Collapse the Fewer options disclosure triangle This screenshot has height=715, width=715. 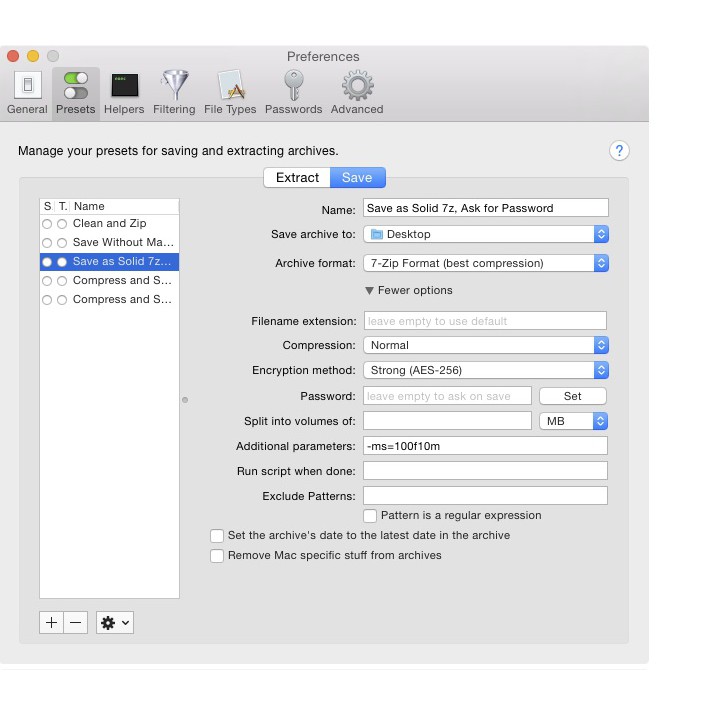point(369,291)
